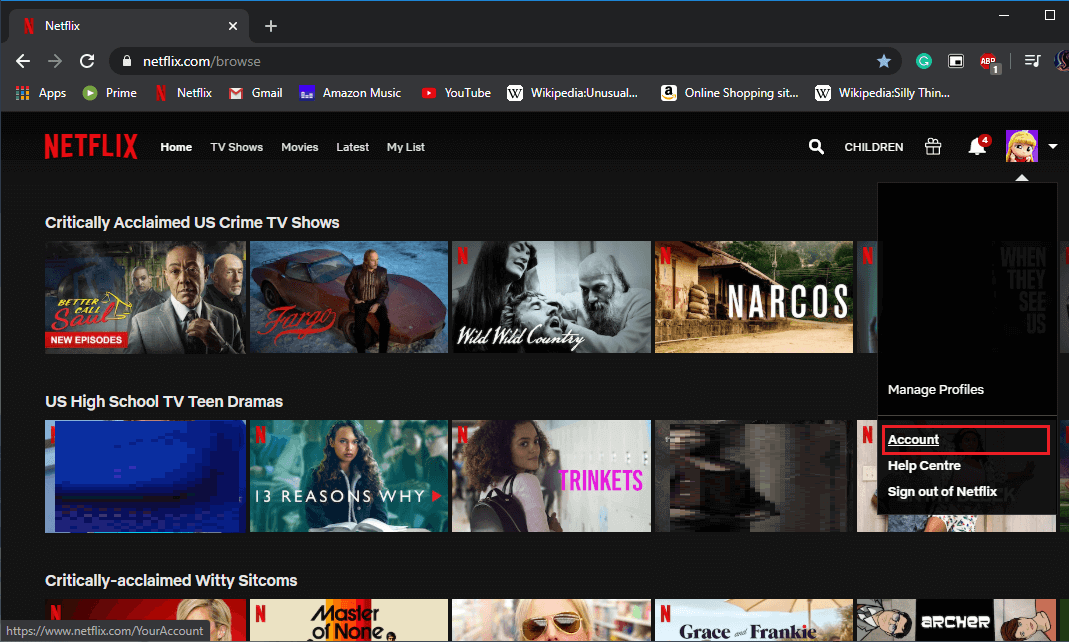Open the Narcos thumbnail
Image resolution: width=1069 pixels, height=642 pixels.
click(x=754, y=297)
